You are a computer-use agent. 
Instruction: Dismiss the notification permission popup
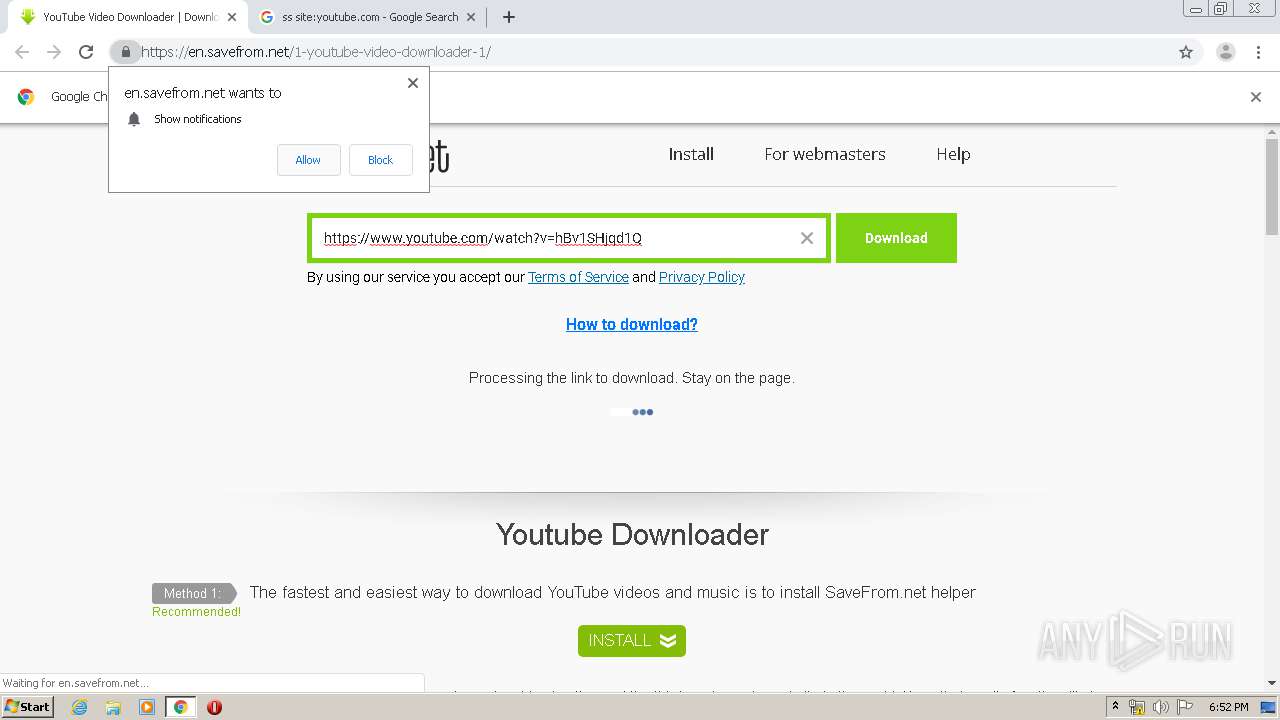coord(413,83)
